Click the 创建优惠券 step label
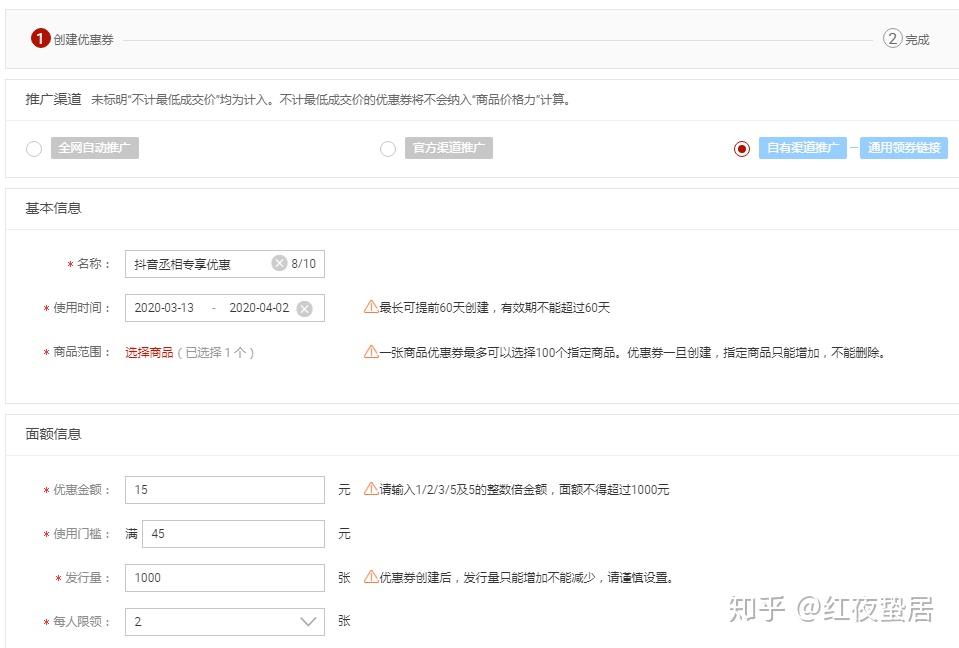 click(83, 40)
